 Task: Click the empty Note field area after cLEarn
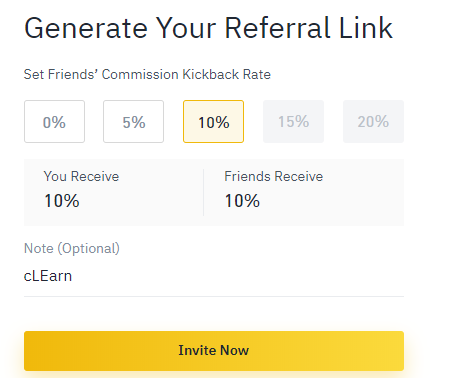coord(238,276)
